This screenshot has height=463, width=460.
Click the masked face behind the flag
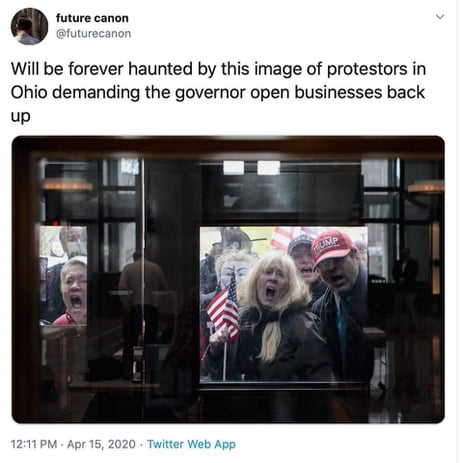(232, 268)
